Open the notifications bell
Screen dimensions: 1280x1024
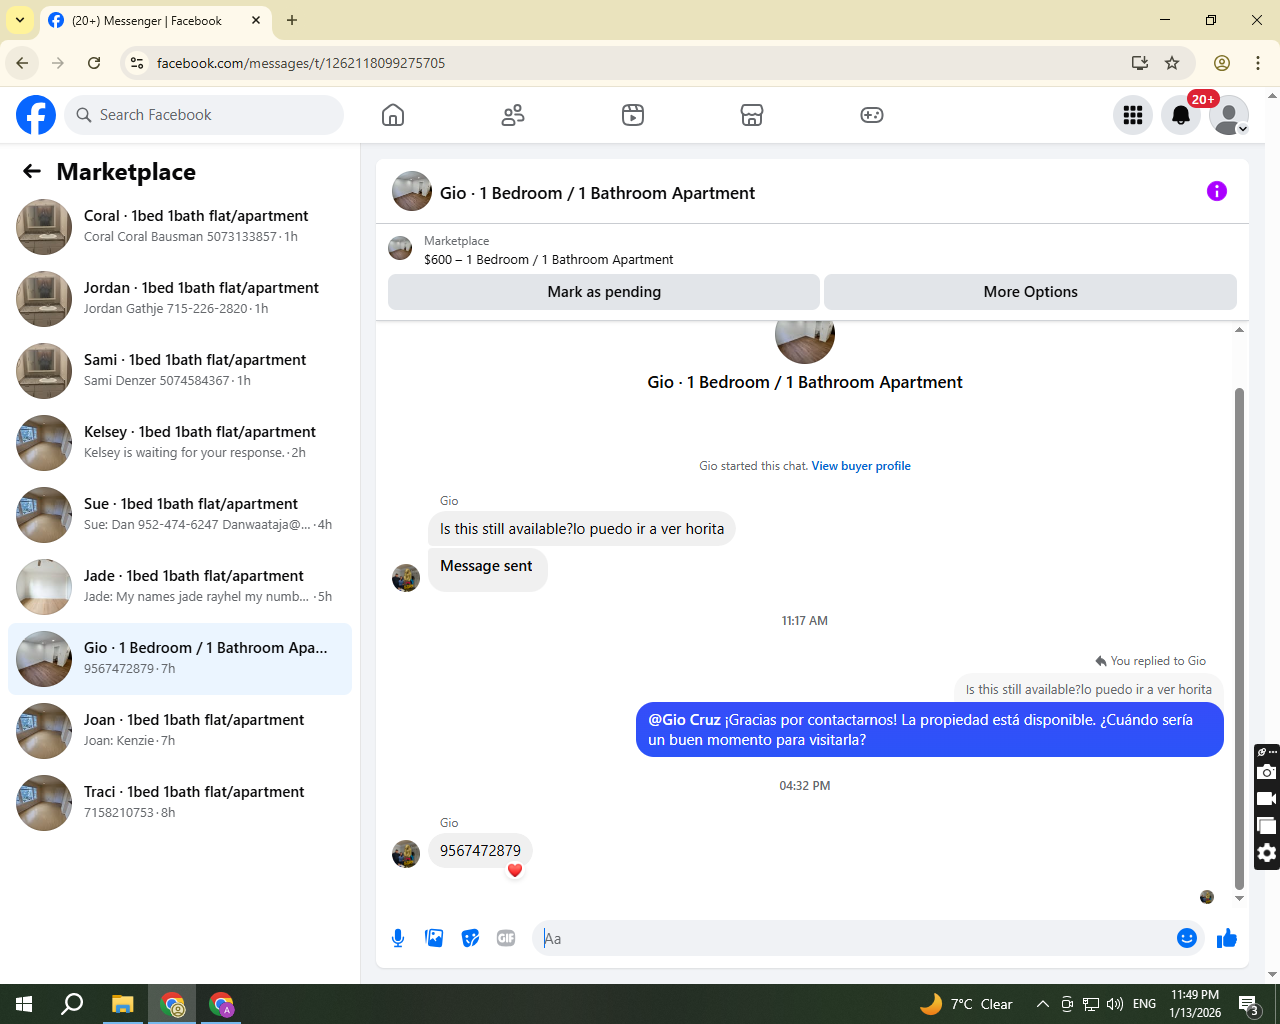[x=1181, y=115]
